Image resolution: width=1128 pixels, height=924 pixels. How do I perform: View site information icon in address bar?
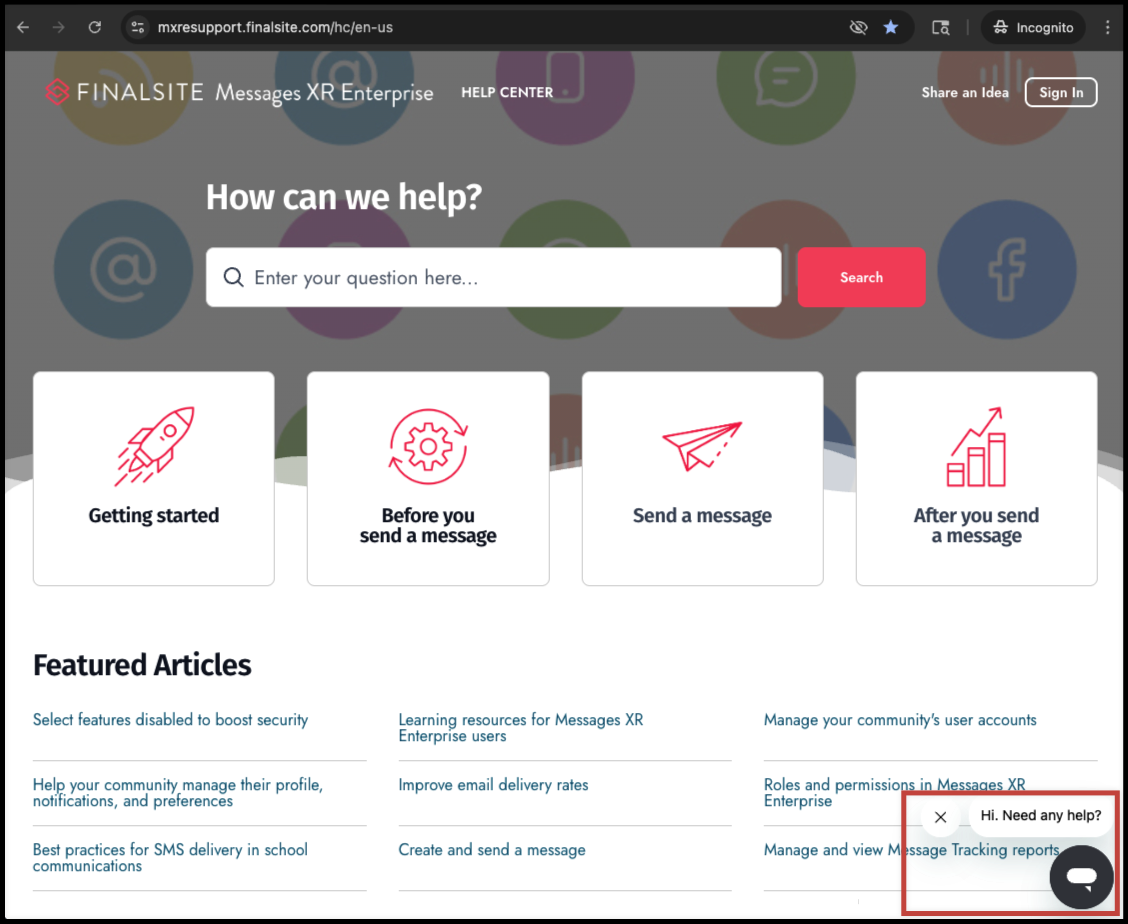coord(137,27)
